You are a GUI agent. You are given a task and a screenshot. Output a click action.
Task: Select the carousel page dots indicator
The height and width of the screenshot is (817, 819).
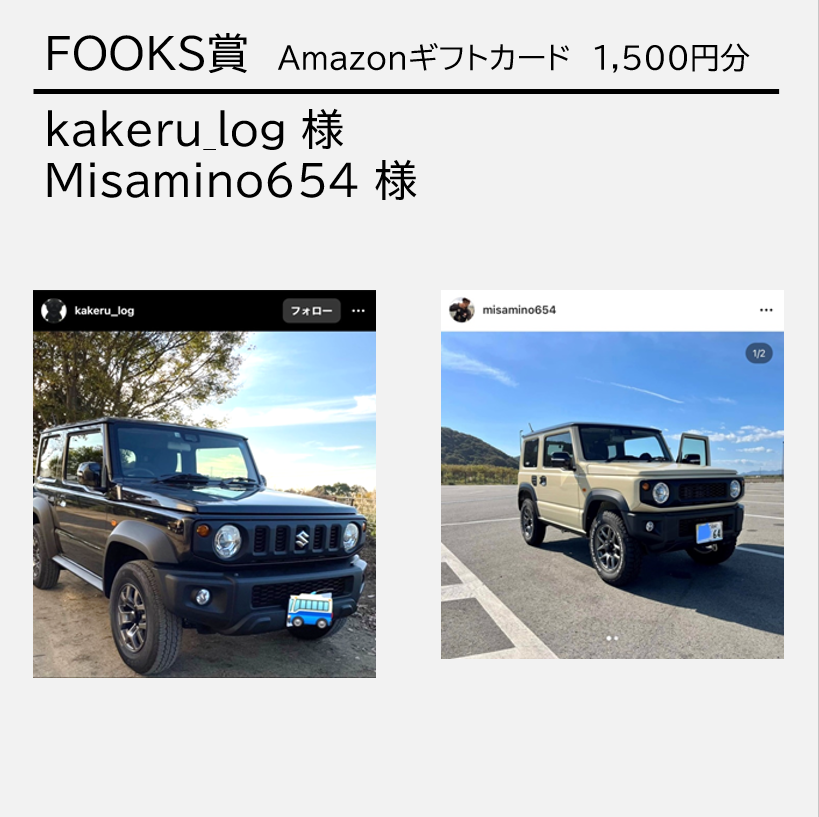coord(612,638)
